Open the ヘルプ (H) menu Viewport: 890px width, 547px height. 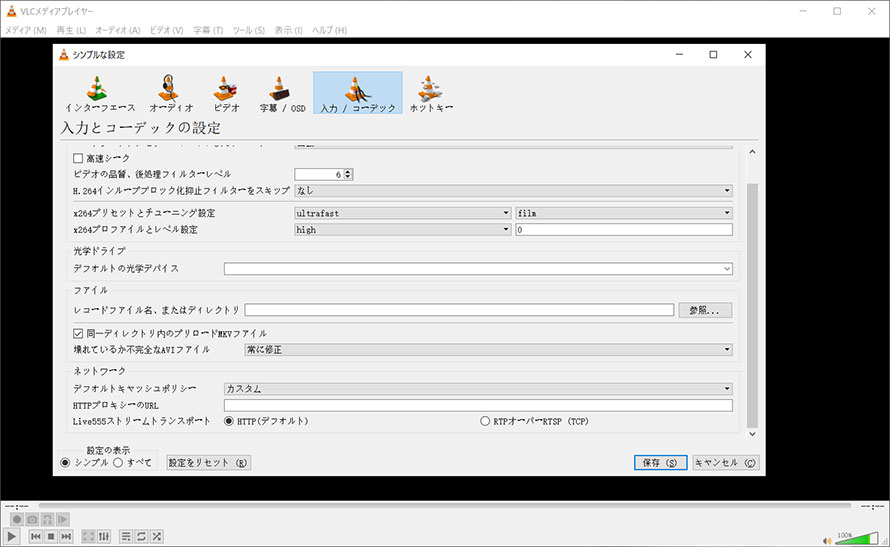(x=329, y=30)
